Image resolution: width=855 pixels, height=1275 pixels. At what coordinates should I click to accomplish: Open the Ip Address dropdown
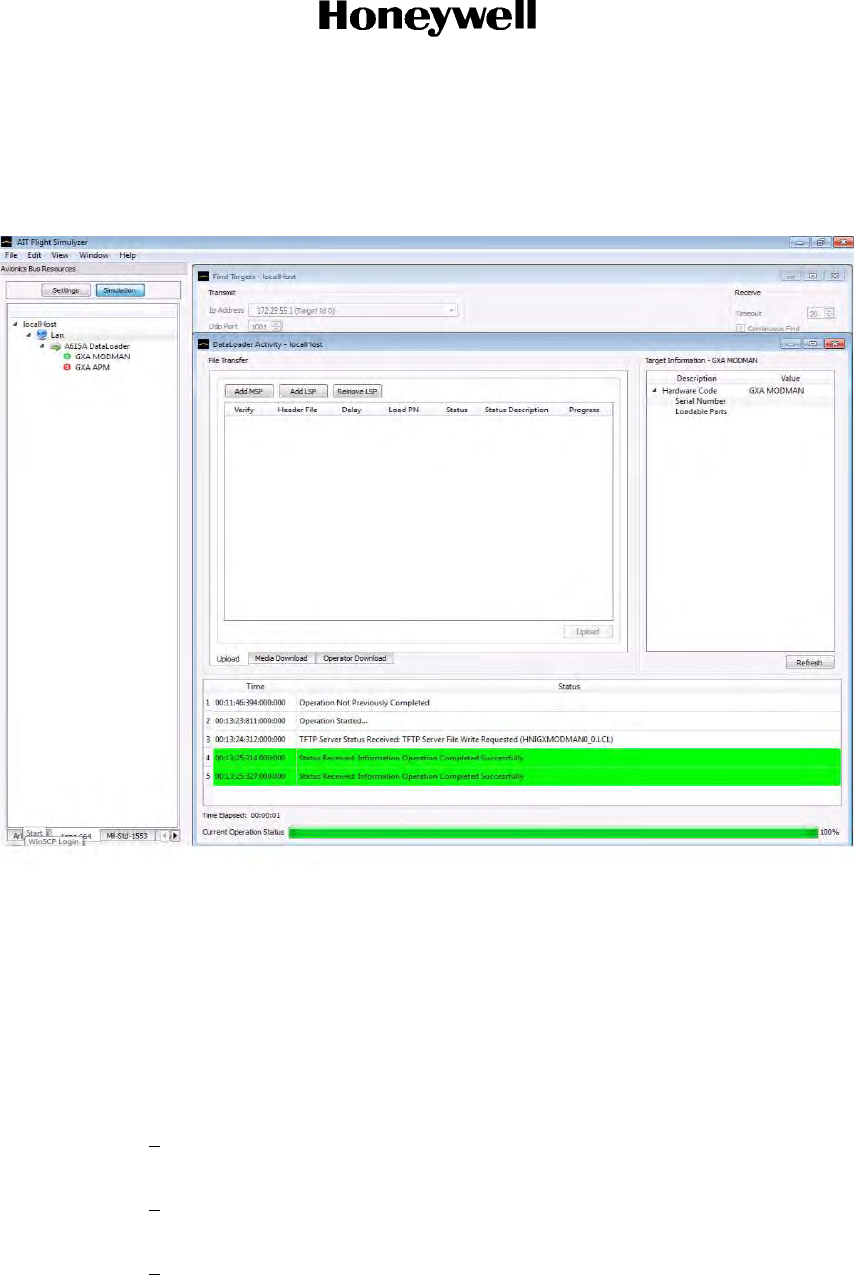click(452, 311)
